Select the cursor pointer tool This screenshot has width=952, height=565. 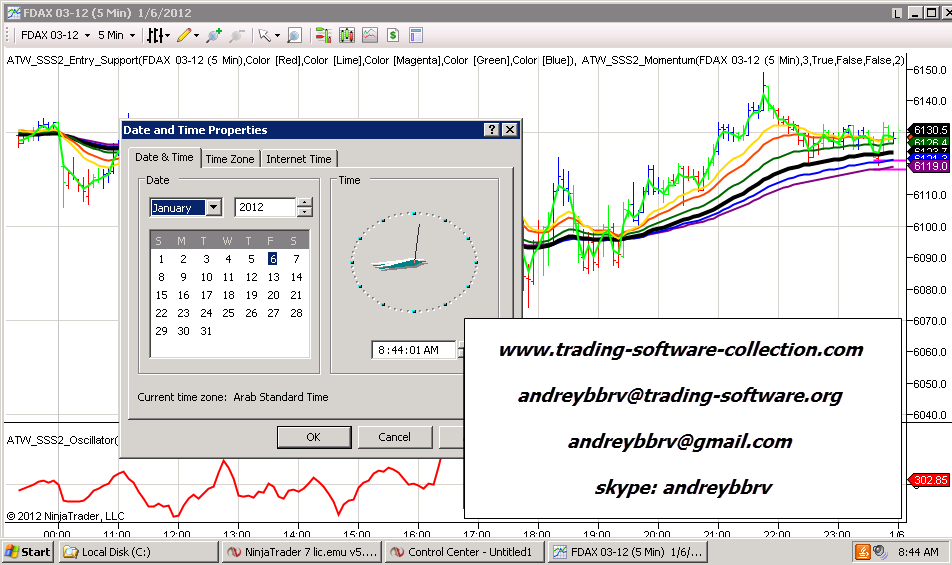pyautogui.click(x=265, y=35)
